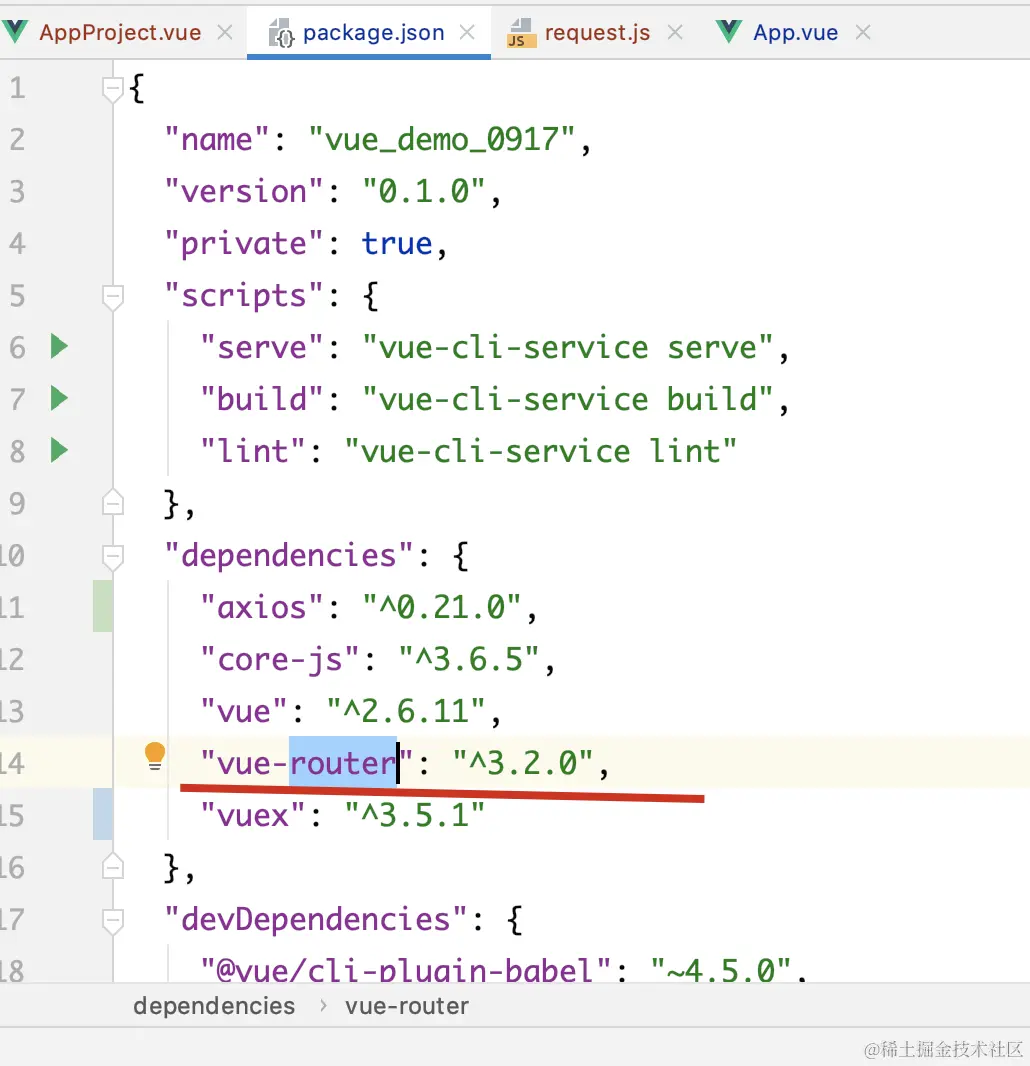
Task: Click the green change marker beside line 11
Action: (103, 606)
